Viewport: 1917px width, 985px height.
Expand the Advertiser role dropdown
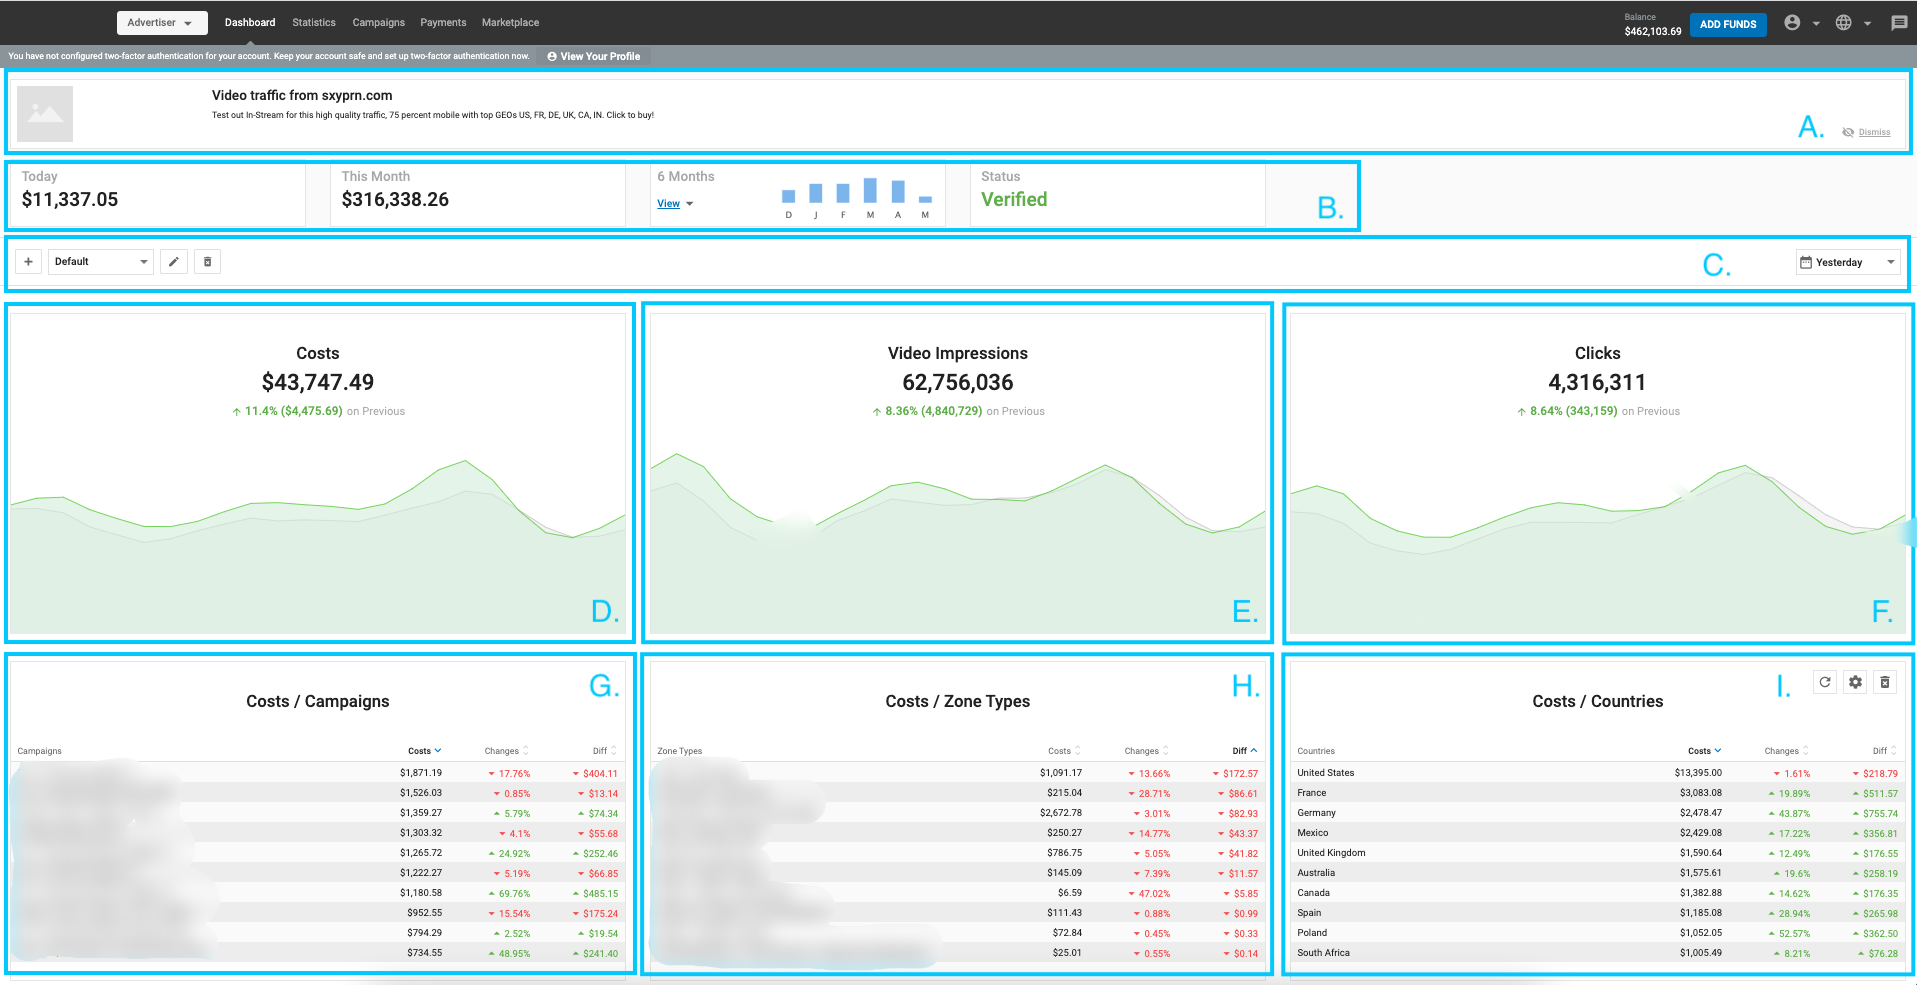pyautogui.click(x=161, y=23)
